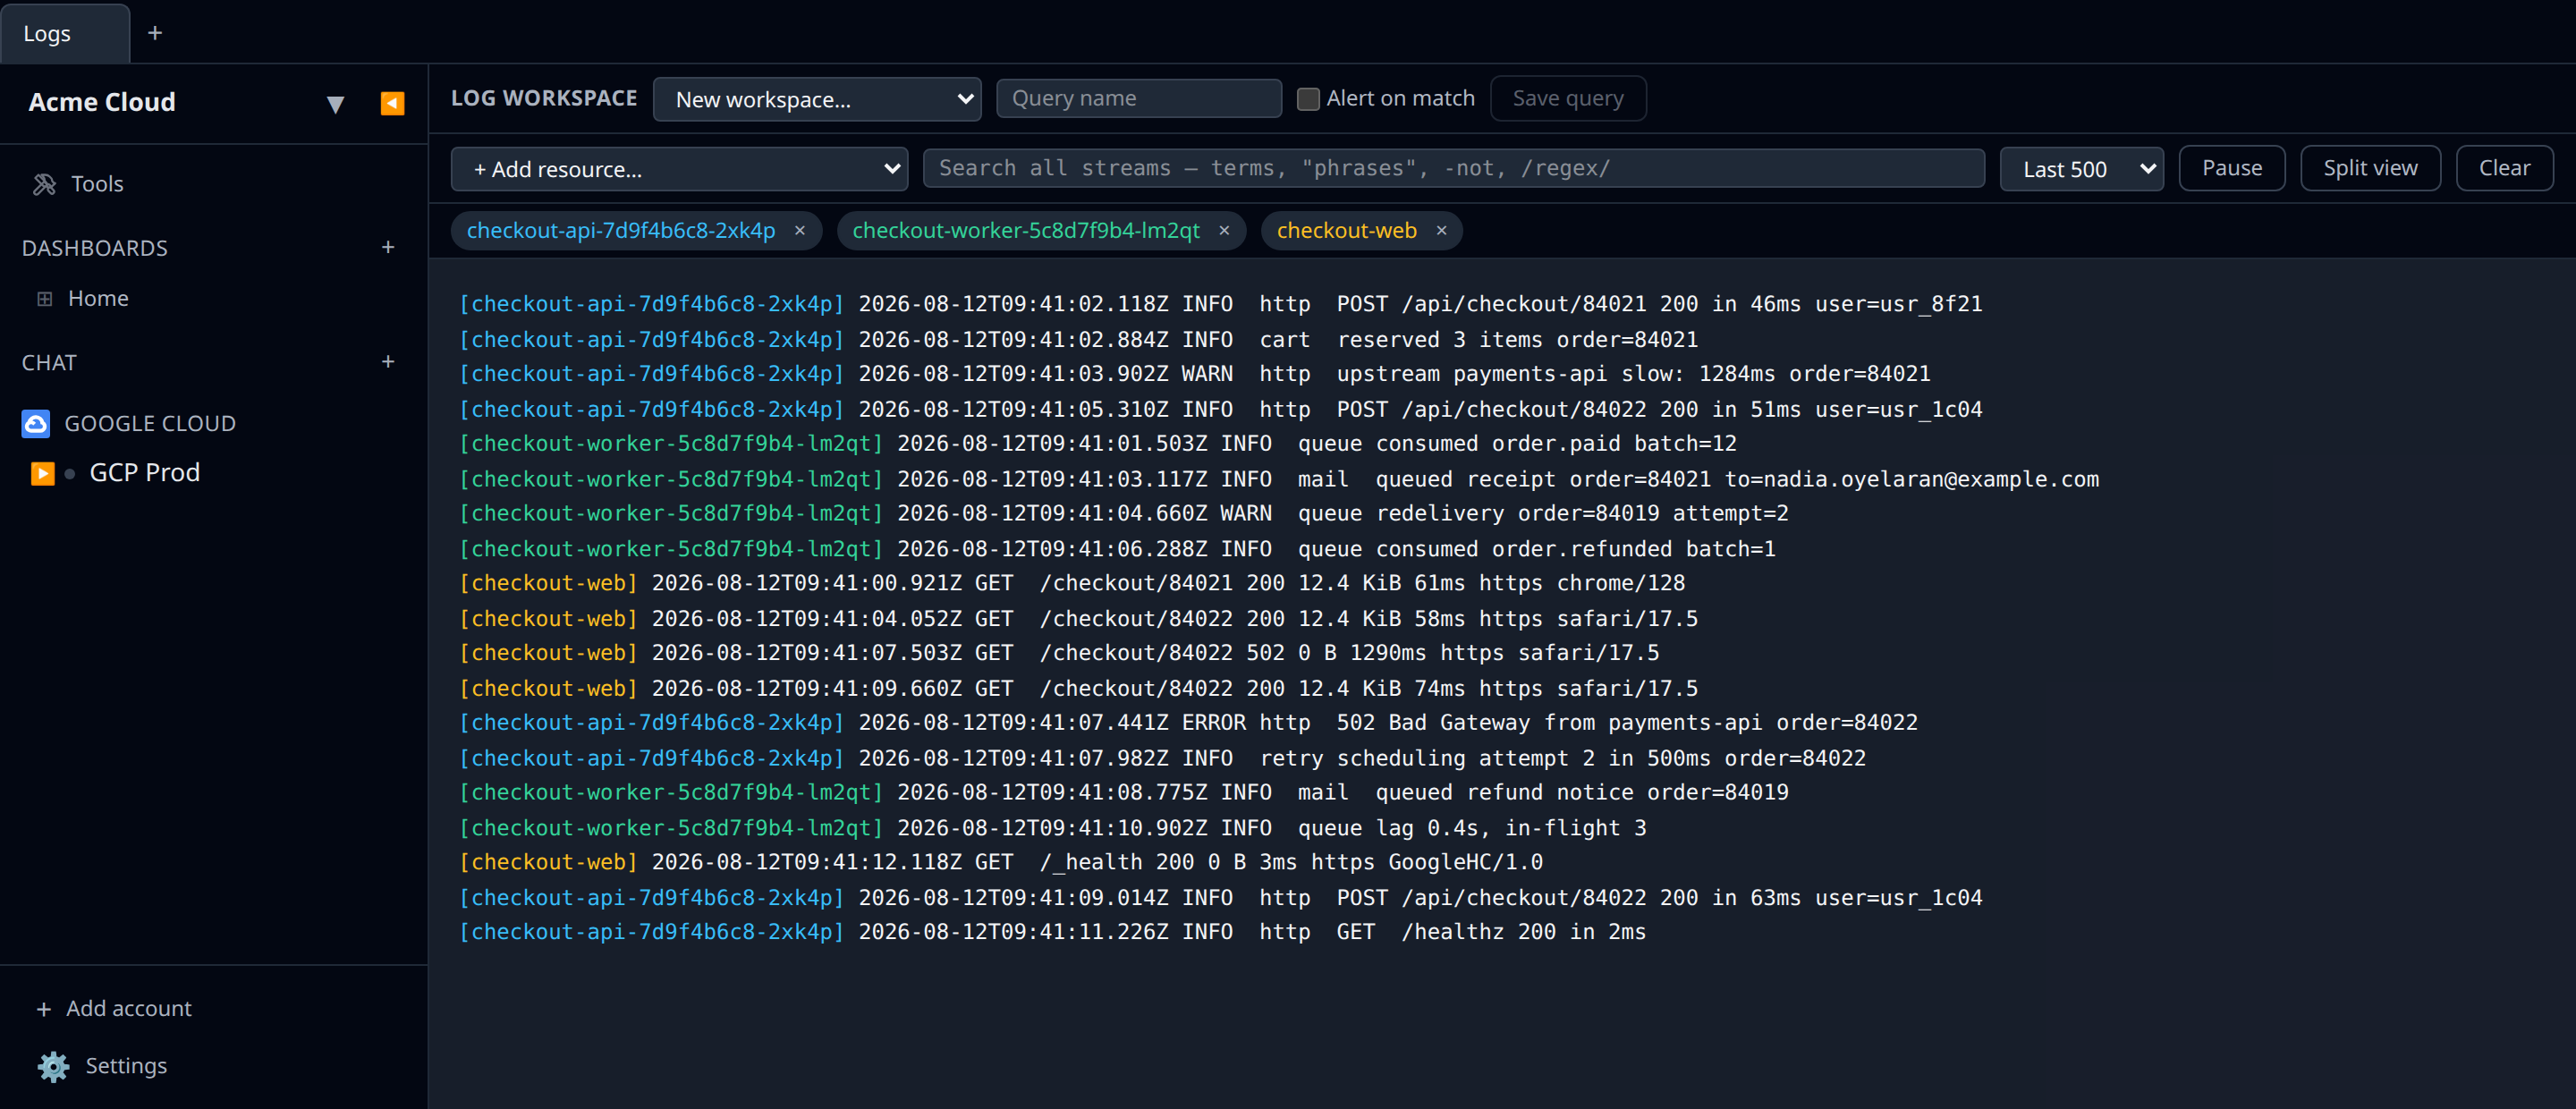Open Settings in sidebar
Screen dimensions: 2576x1109
(x=126, y=1066)
